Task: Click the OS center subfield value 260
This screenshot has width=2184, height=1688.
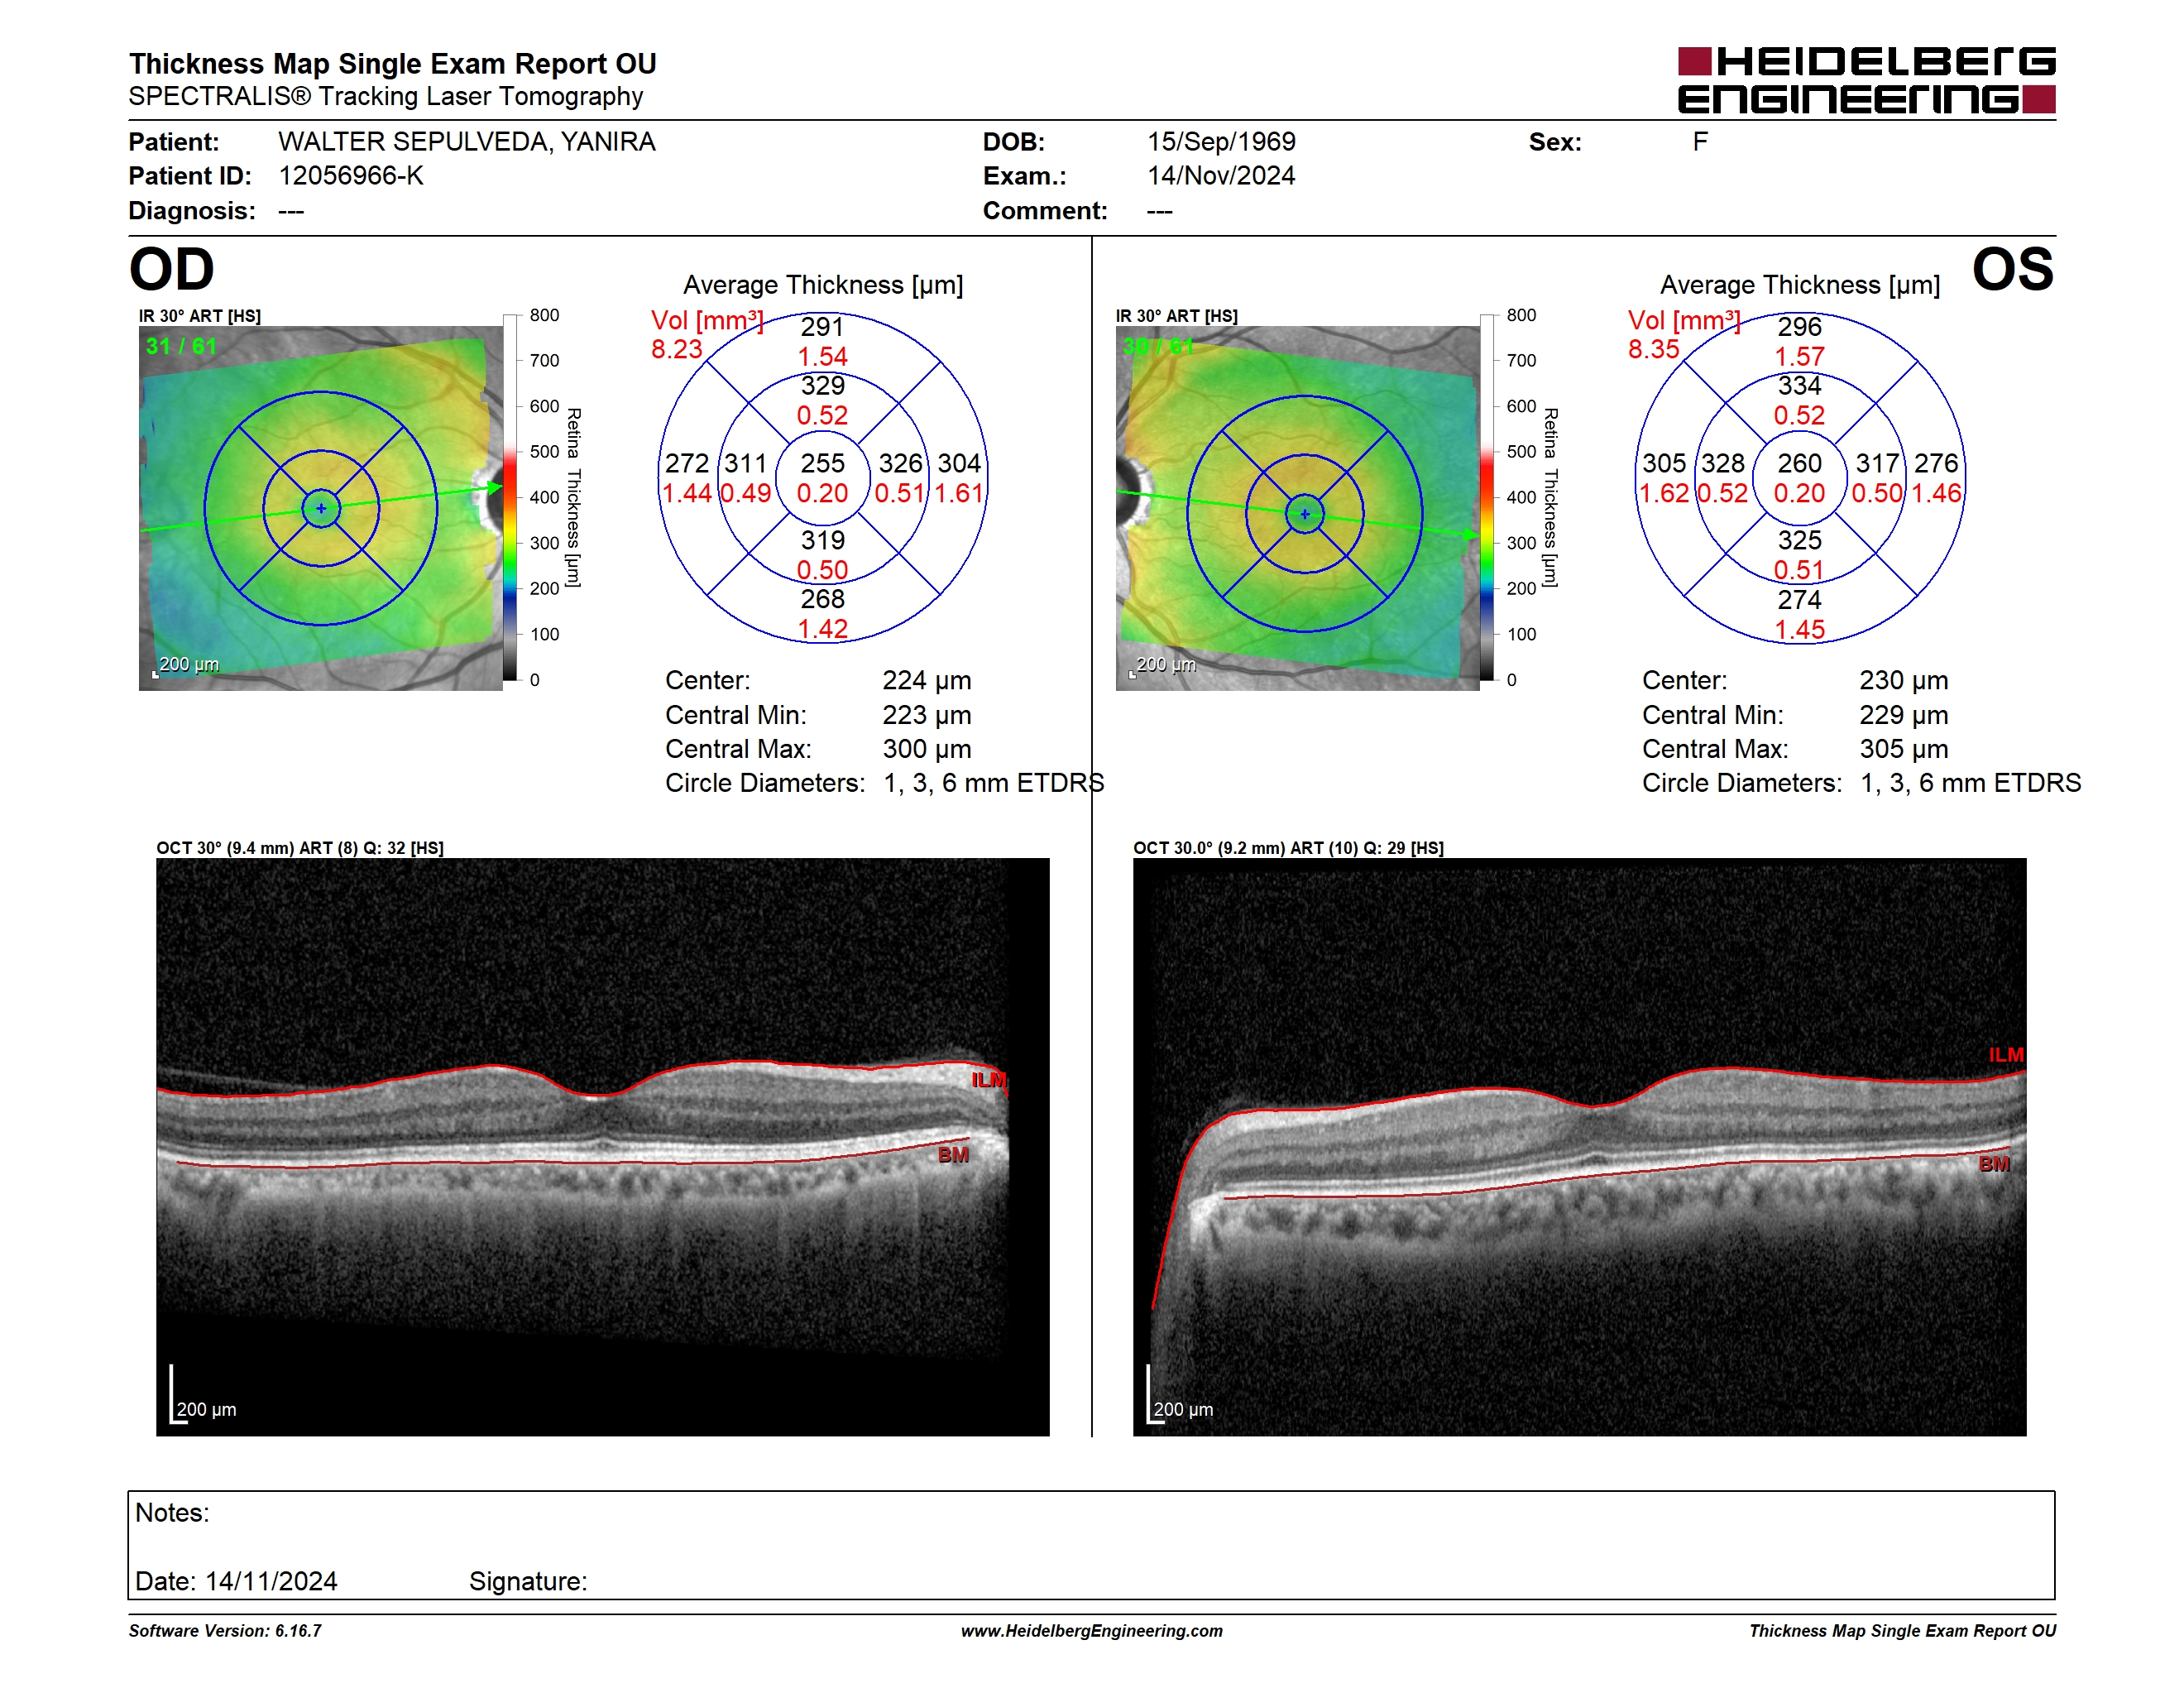Action: (1799, 463)
